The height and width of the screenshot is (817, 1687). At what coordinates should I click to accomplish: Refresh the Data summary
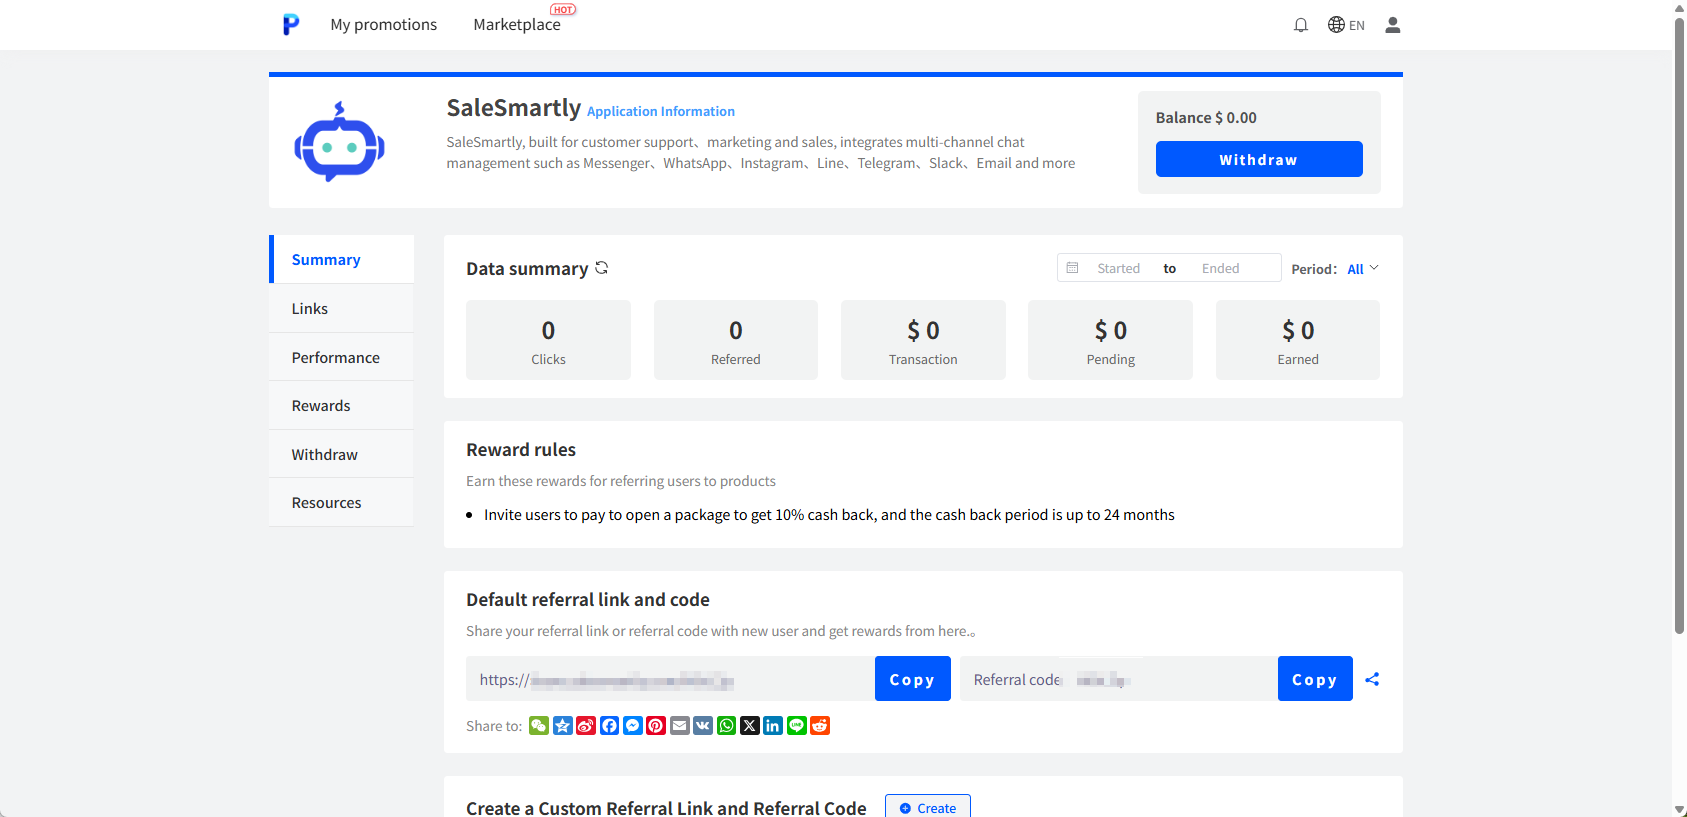coord(602,268)
